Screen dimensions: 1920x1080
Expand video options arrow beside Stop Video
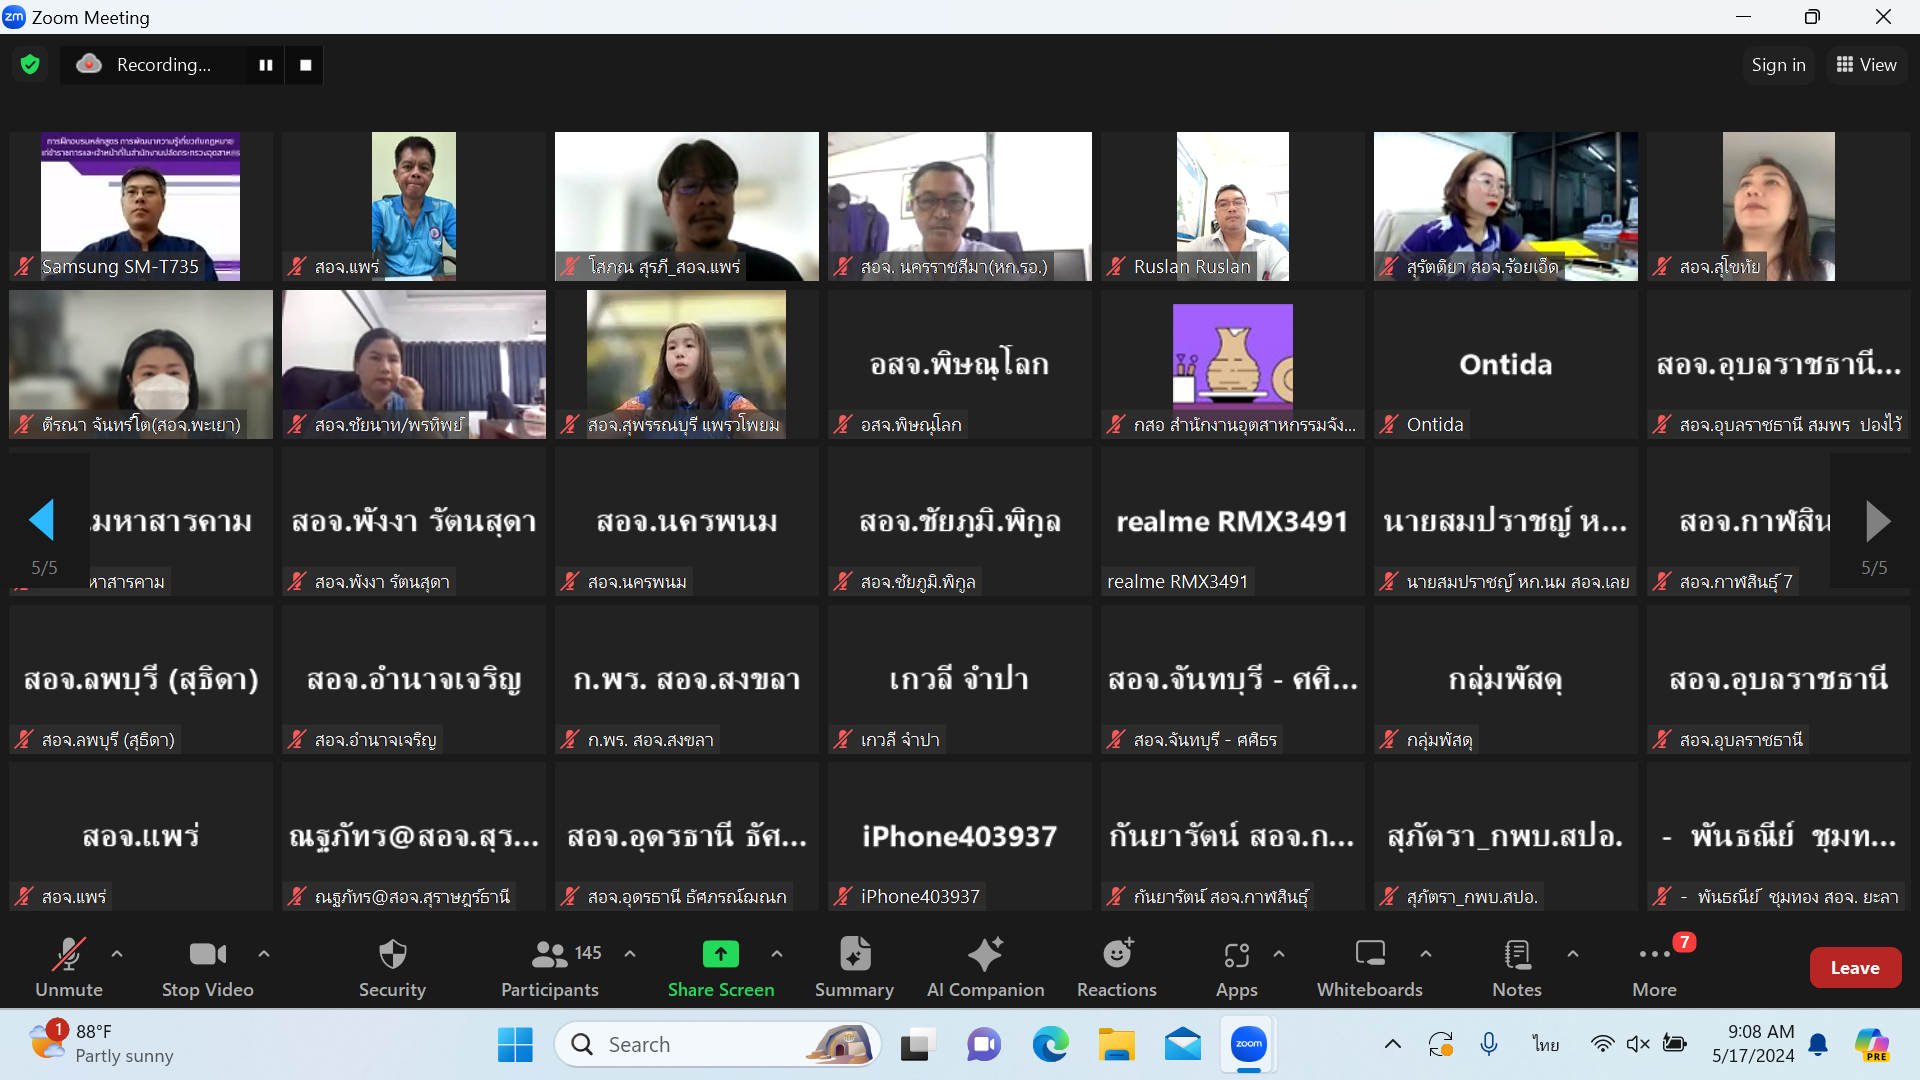[264, 954]
